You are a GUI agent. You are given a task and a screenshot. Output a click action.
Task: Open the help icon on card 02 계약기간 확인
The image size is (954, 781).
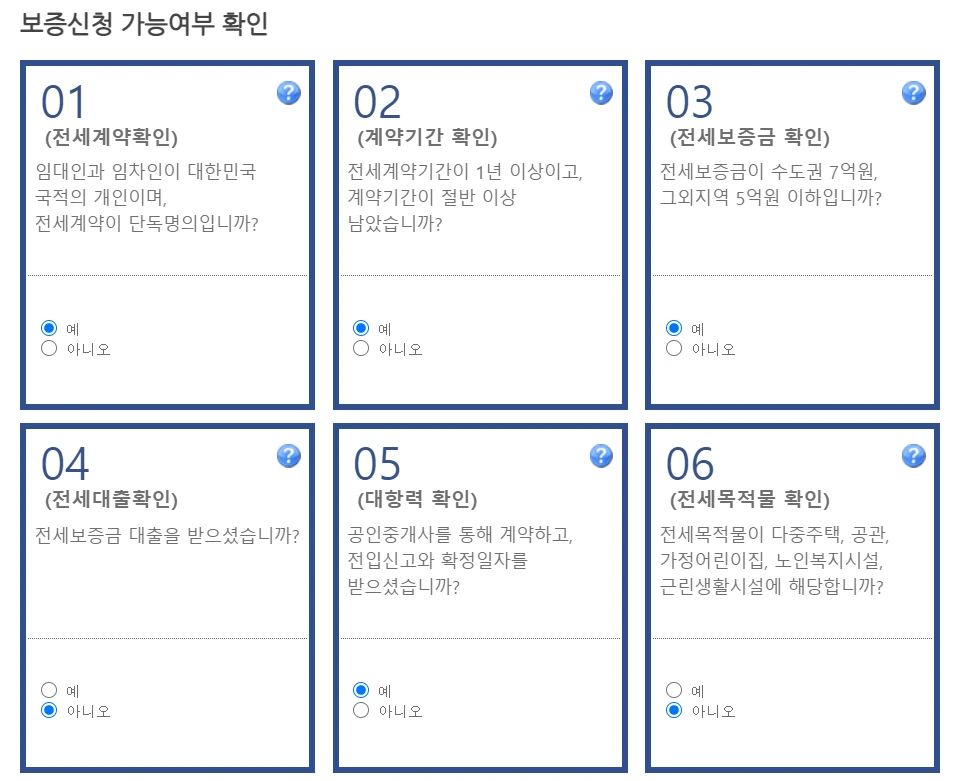click(600, 92)
